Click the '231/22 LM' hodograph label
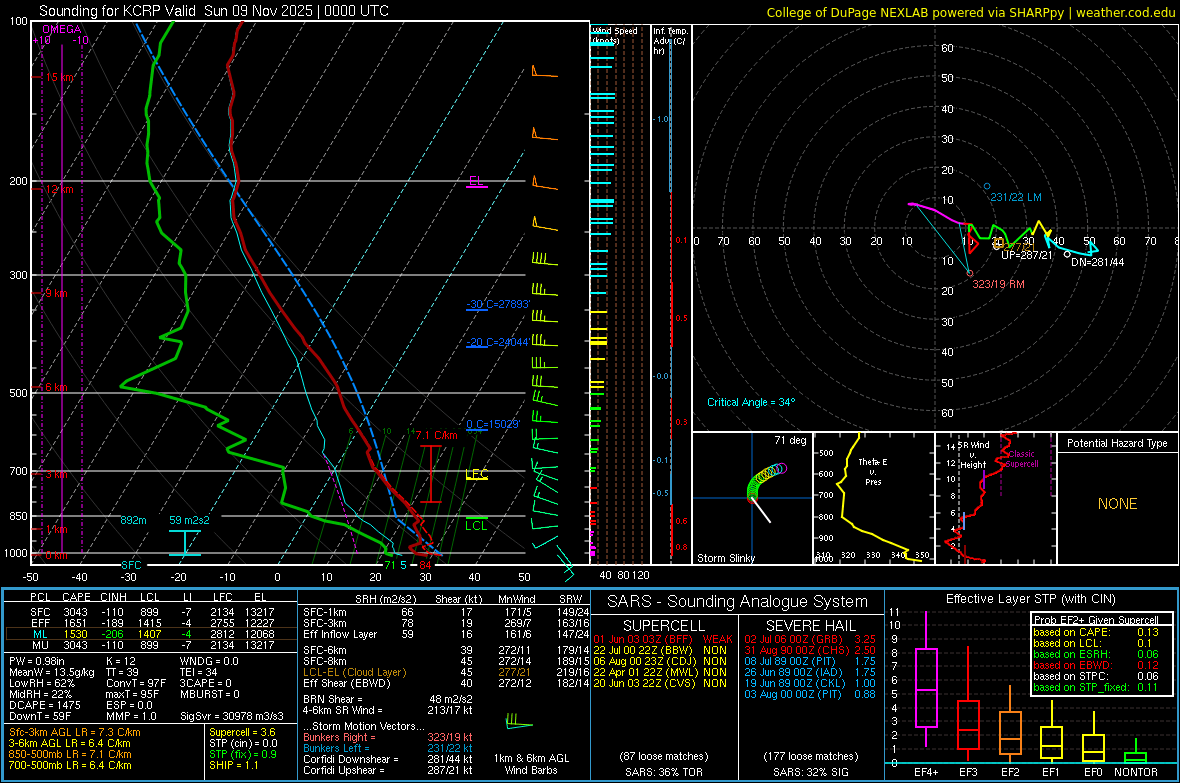1180x783 pixels. click(x=1016, y=197)
